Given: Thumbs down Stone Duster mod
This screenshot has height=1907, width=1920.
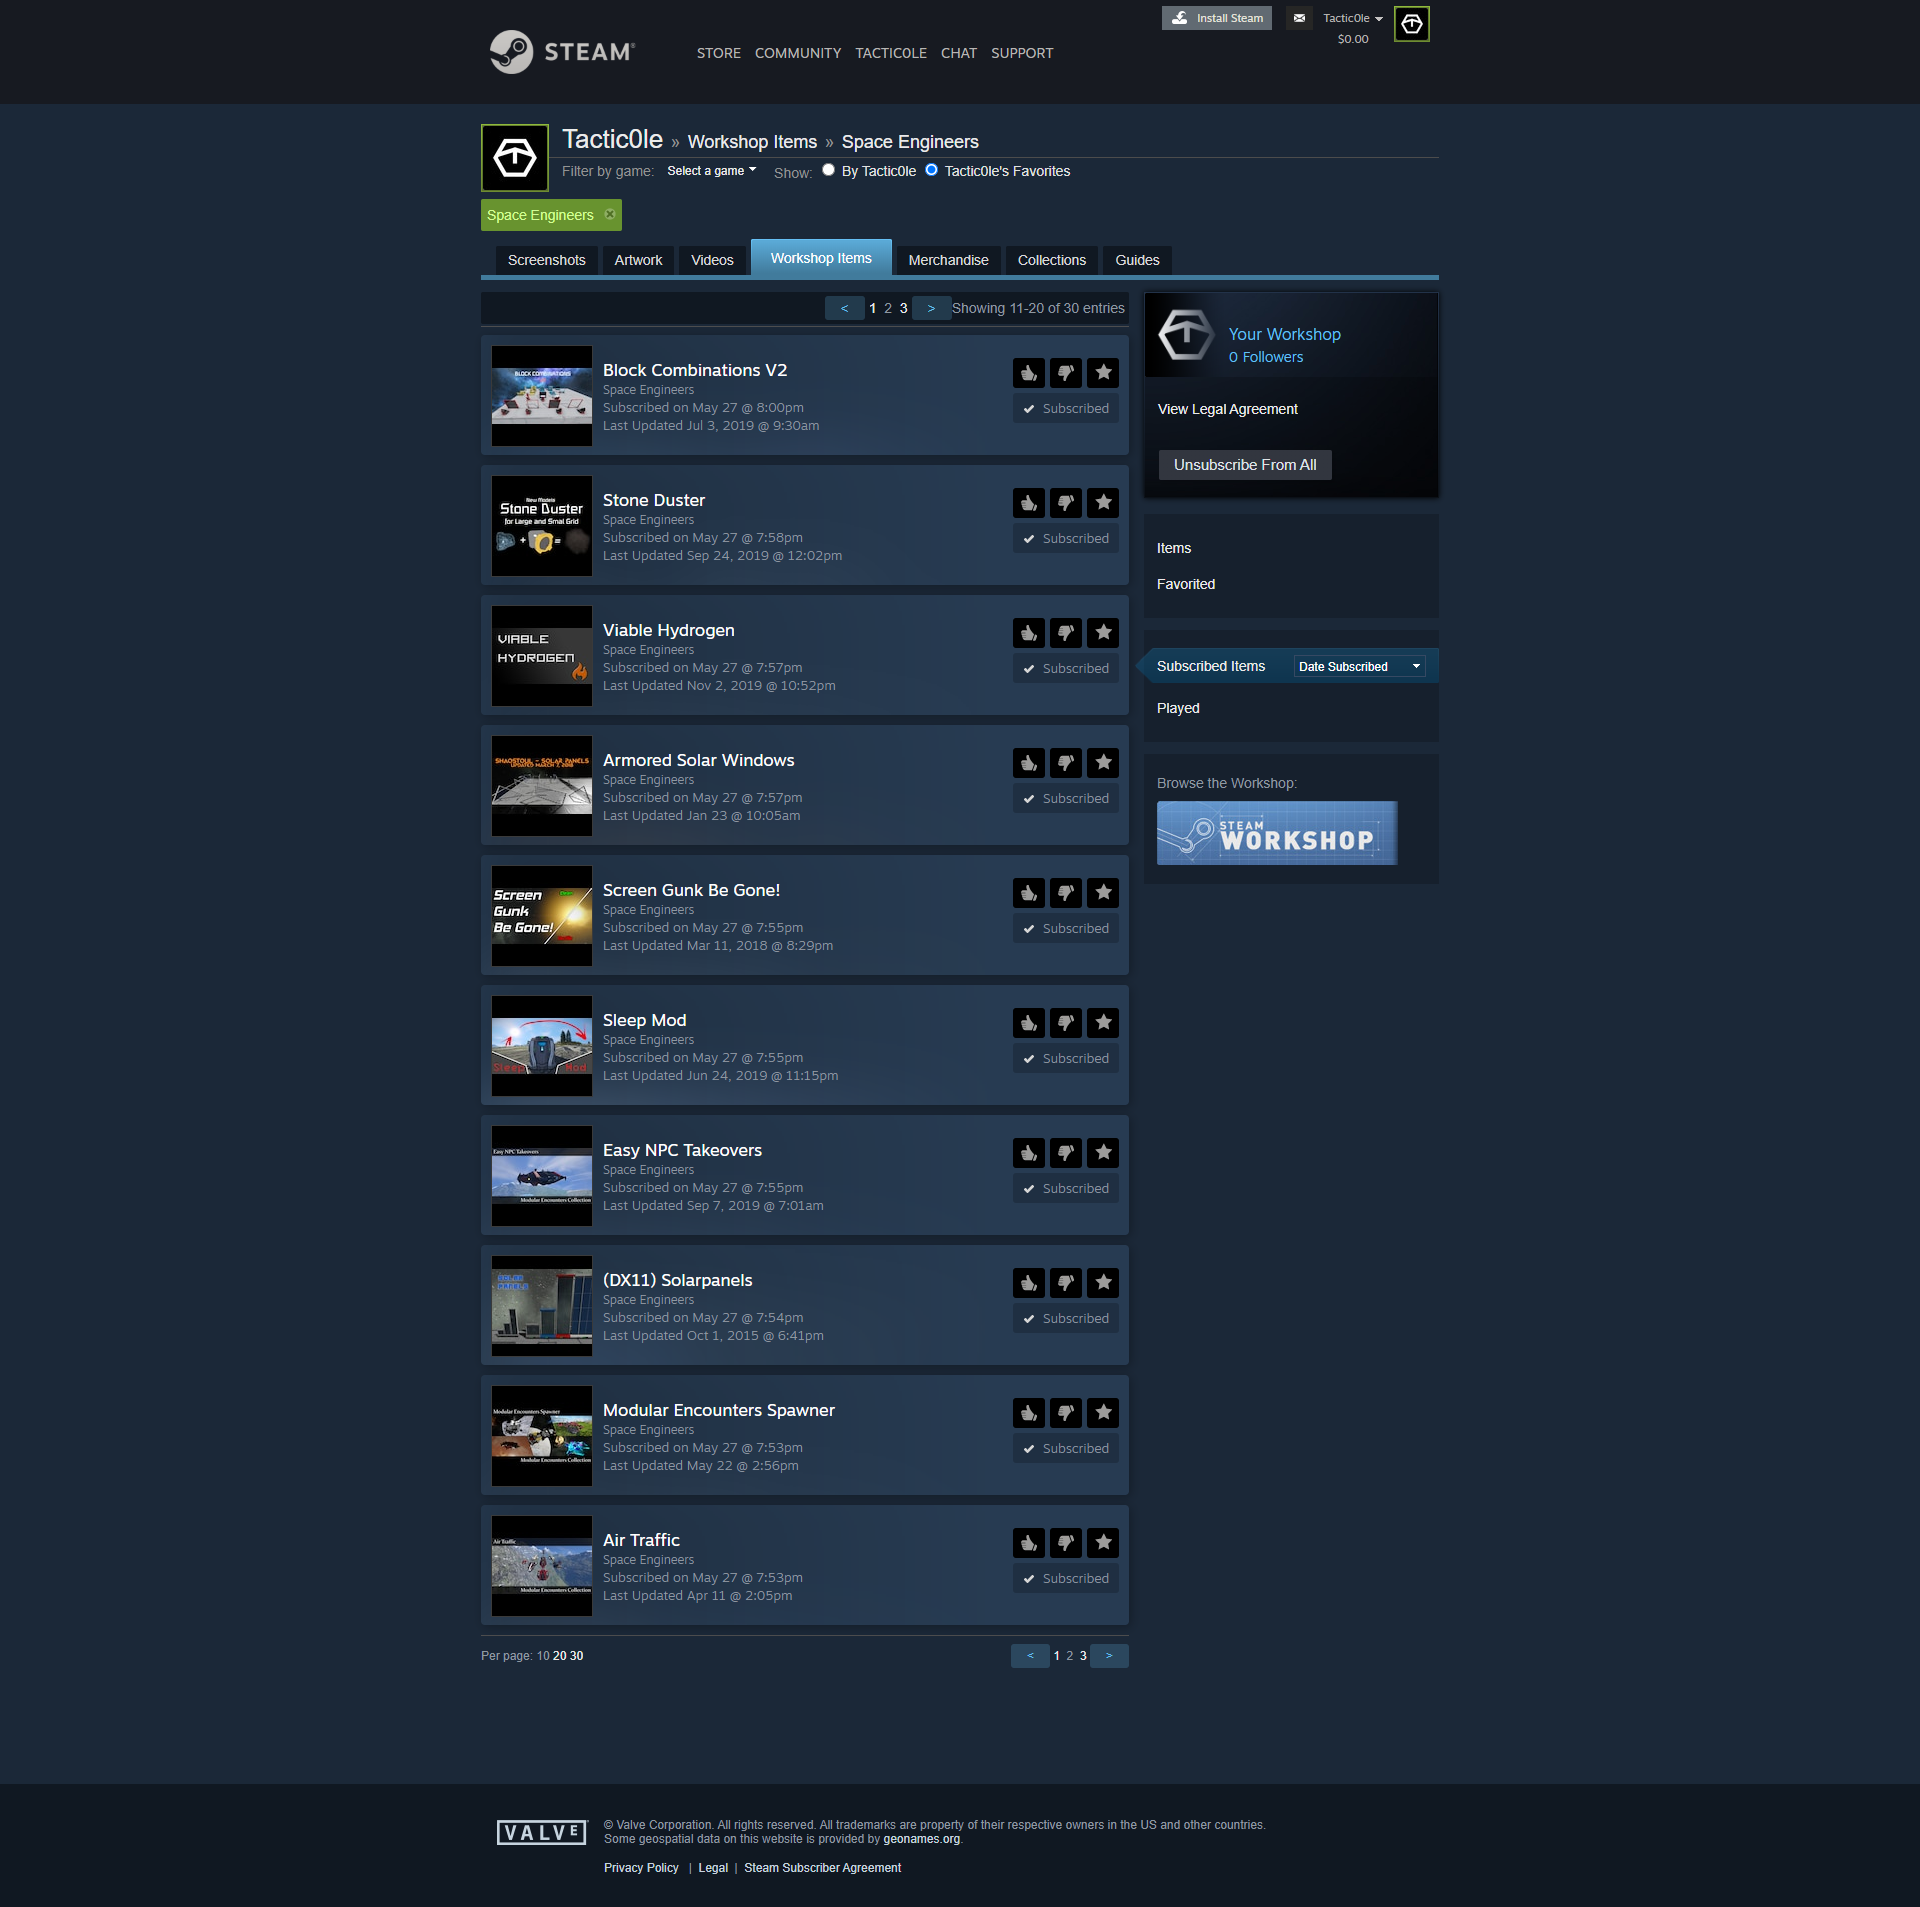Looking at the screenshot, I should tap(1066, 503).
